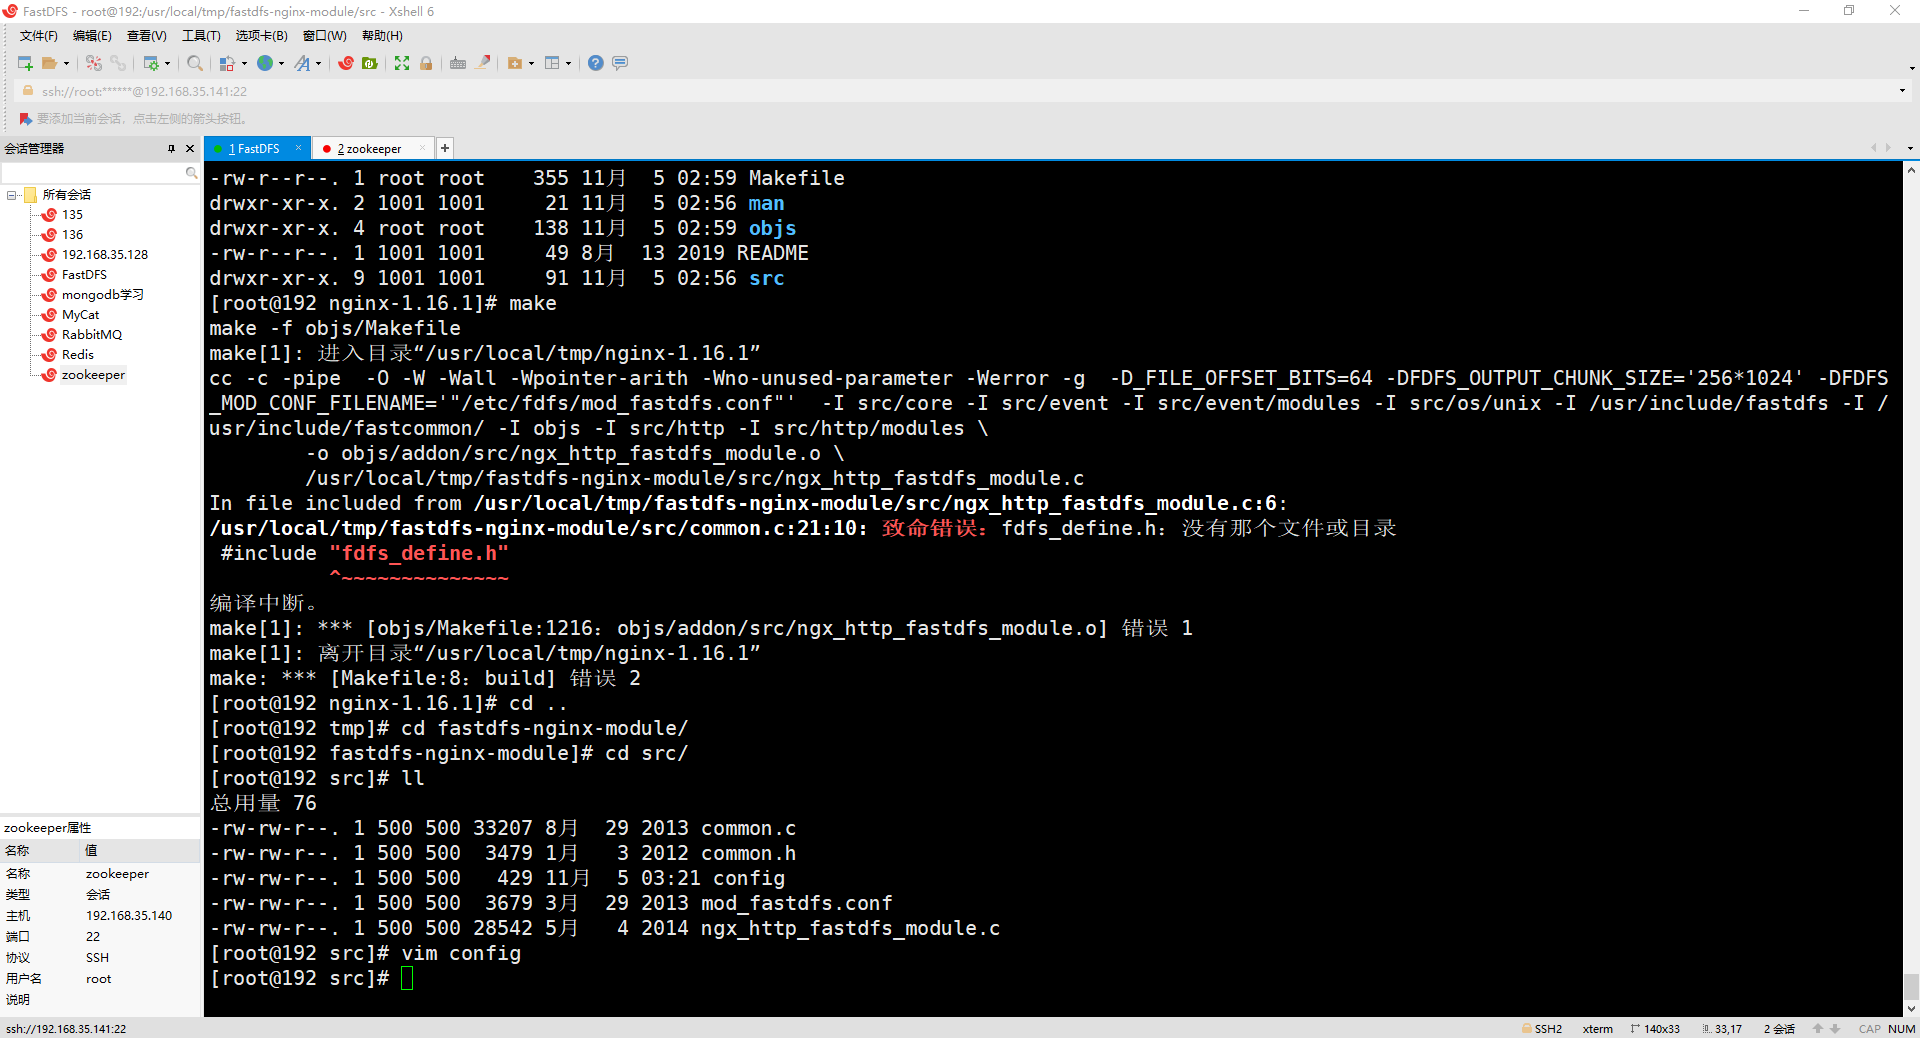
Task: Click terminal scrollbar down arrow
Action: pos(1911,1009)
